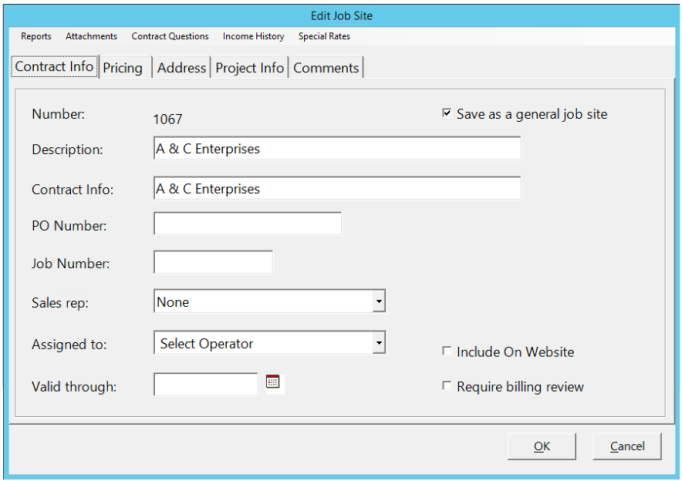Open Contract Questions menu item
This screenshot has width=682, height=481.
pyautogui.click(x=170, y=36)
